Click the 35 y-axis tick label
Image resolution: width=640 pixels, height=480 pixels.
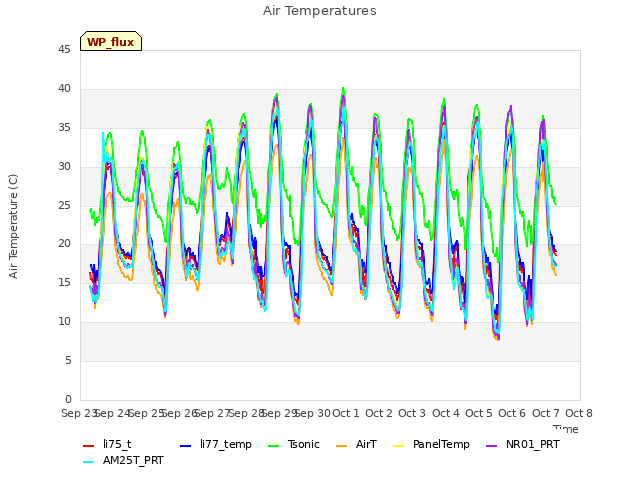(x=64, y=127)
